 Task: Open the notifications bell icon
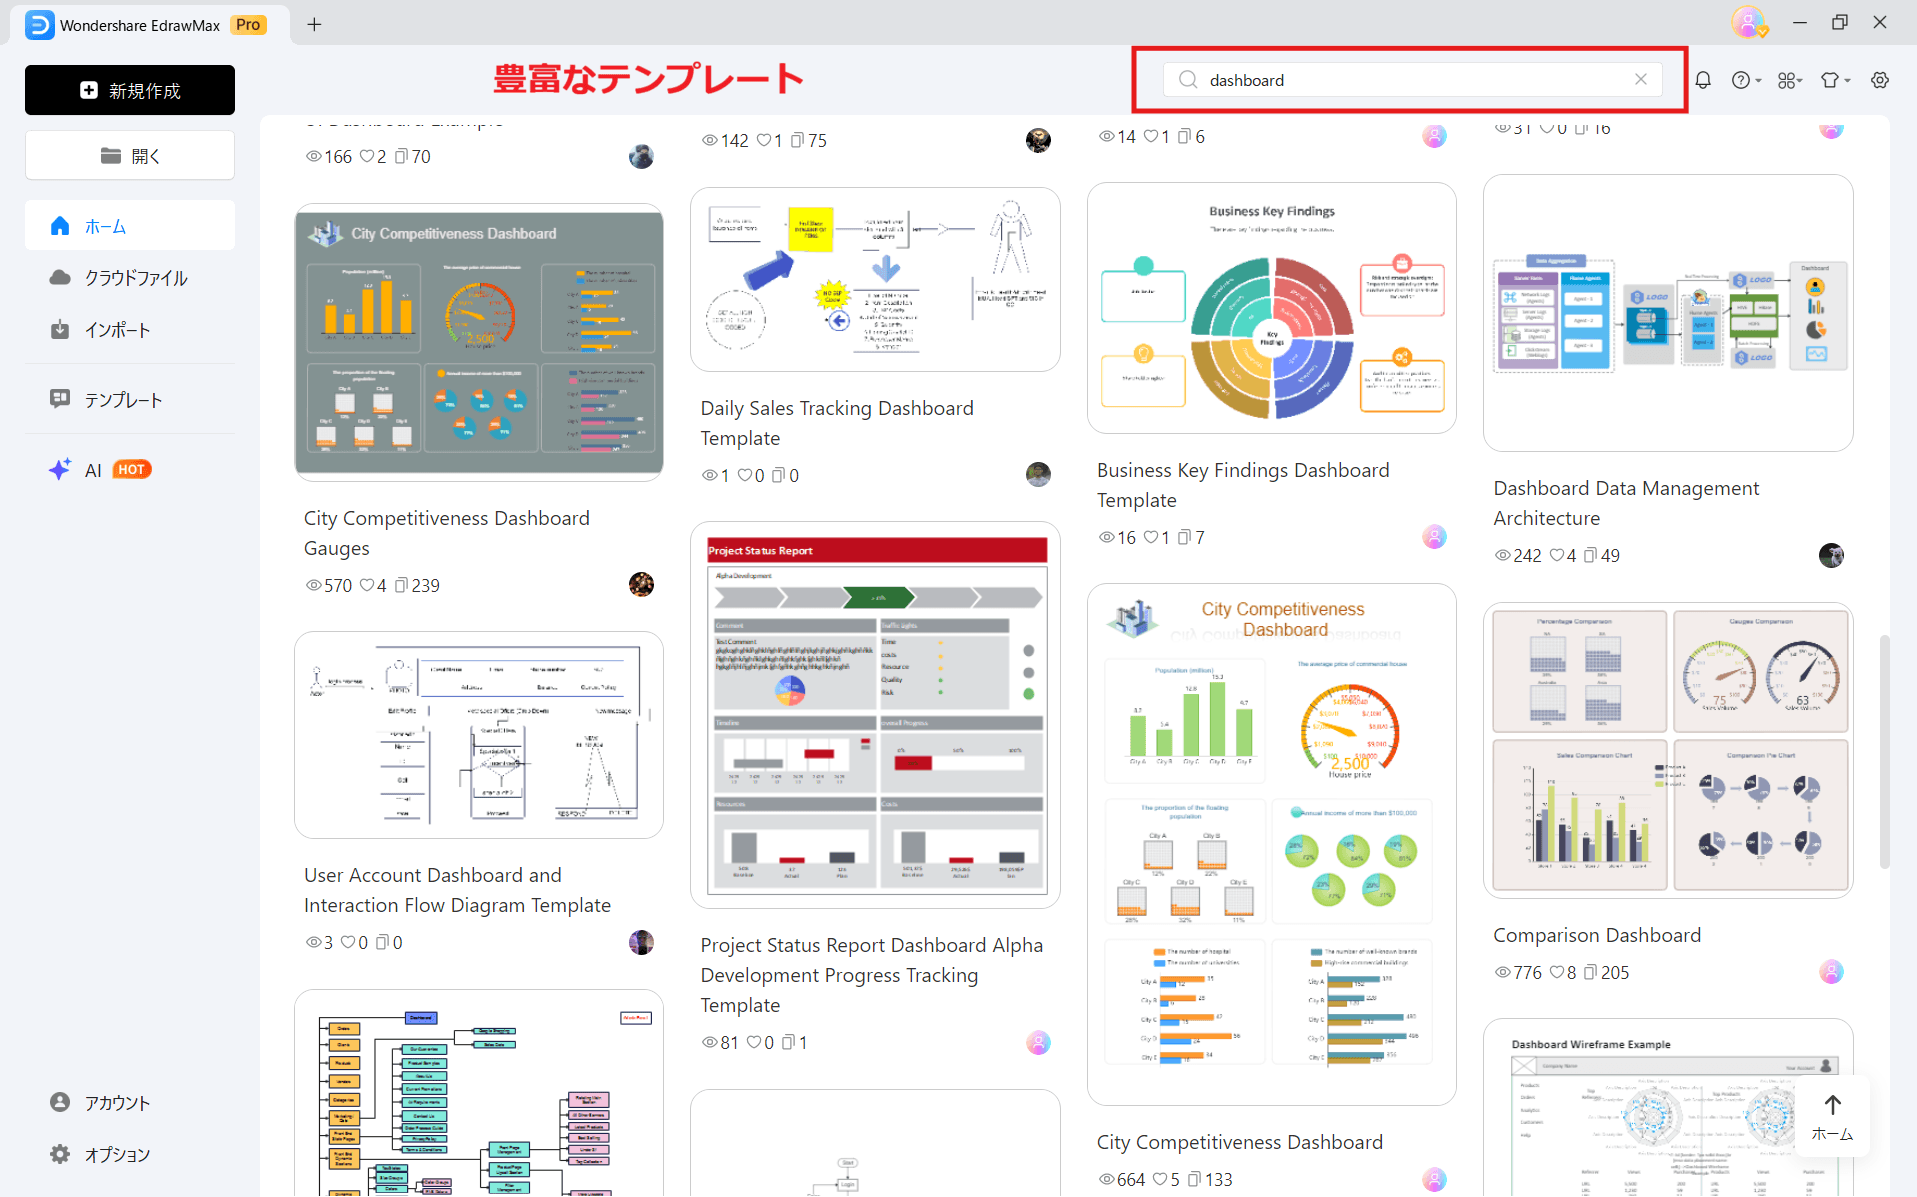click(x=1703, y=80)
